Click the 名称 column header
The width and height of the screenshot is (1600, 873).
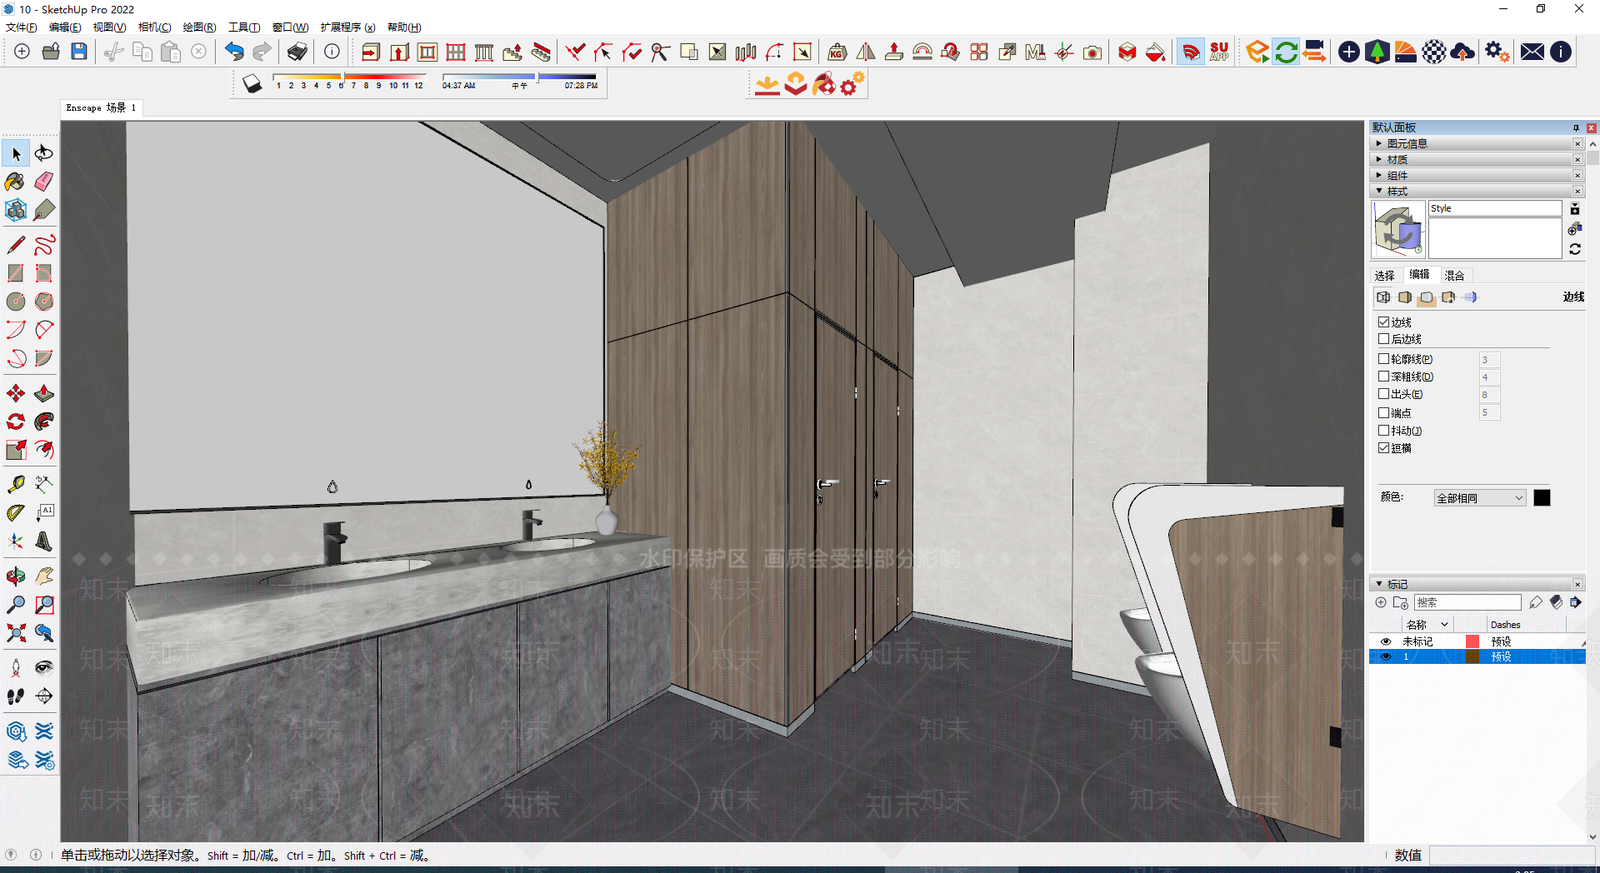click(x=1426, y=625)
